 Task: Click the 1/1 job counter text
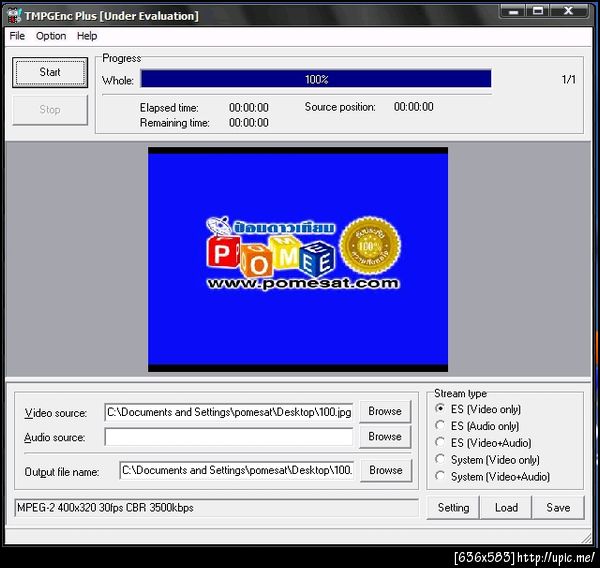[x=568, y=79]
